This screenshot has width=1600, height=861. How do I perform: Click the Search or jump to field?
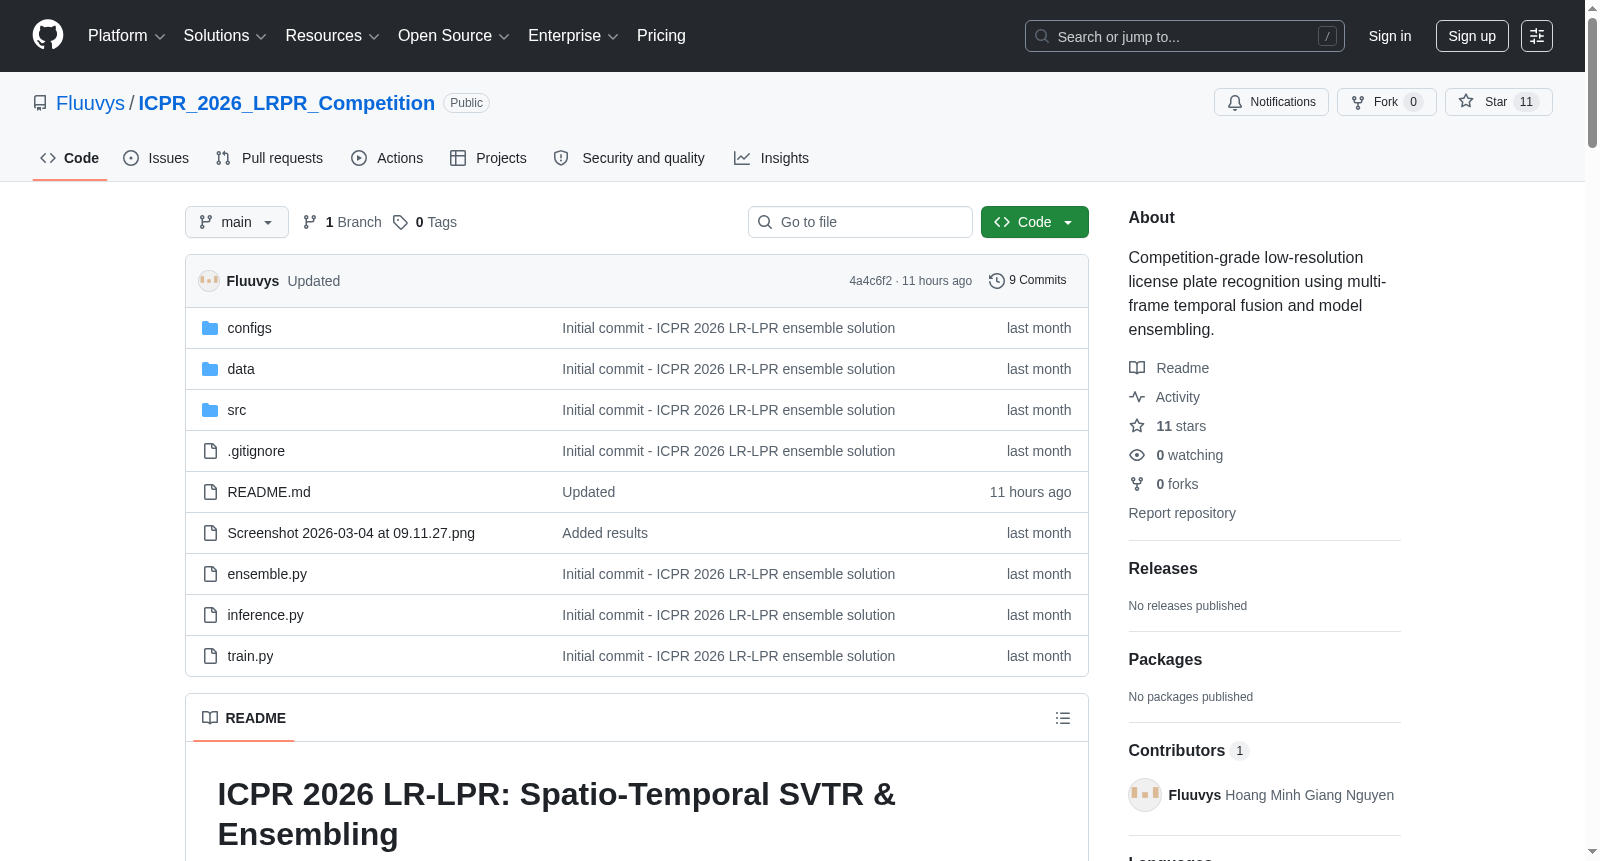(1185, 36)
